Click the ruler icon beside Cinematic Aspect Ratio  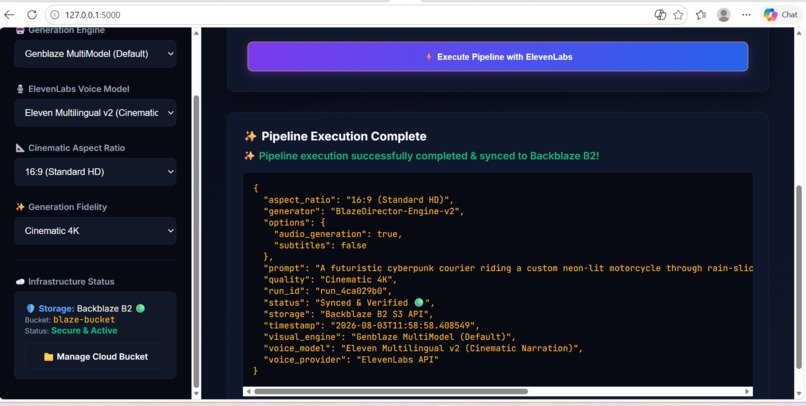[x=20, y=148]
